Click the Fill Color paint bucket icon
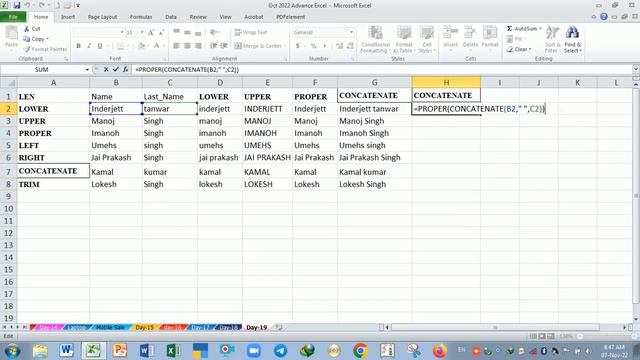The height and width of the screenshot is (360, 640). coord(141,46)
